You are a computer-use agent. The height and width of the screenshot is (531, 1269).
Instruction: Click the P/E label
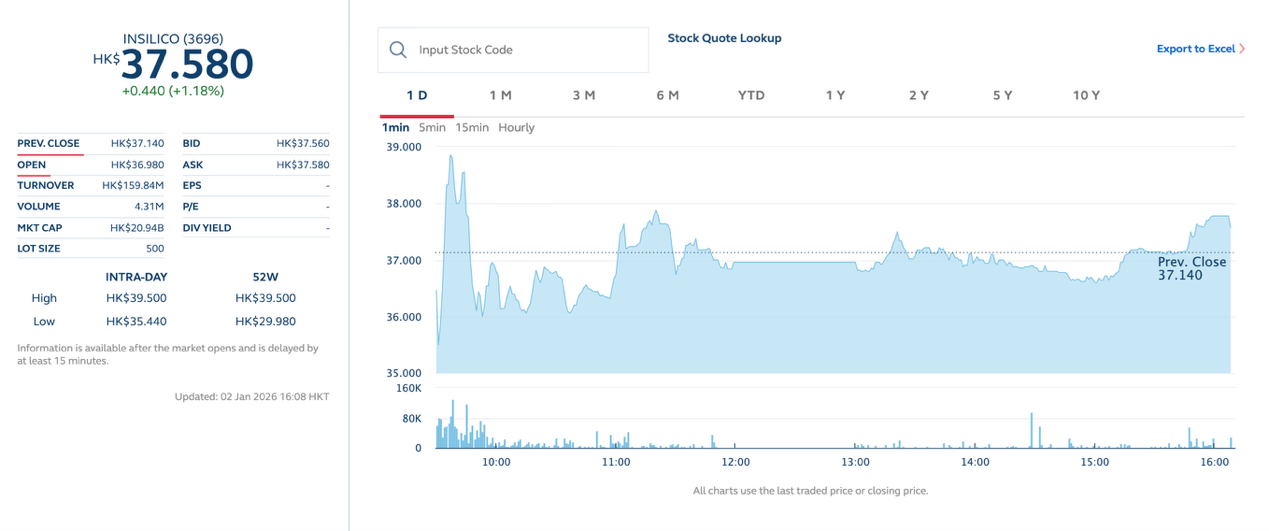point(192,206)
